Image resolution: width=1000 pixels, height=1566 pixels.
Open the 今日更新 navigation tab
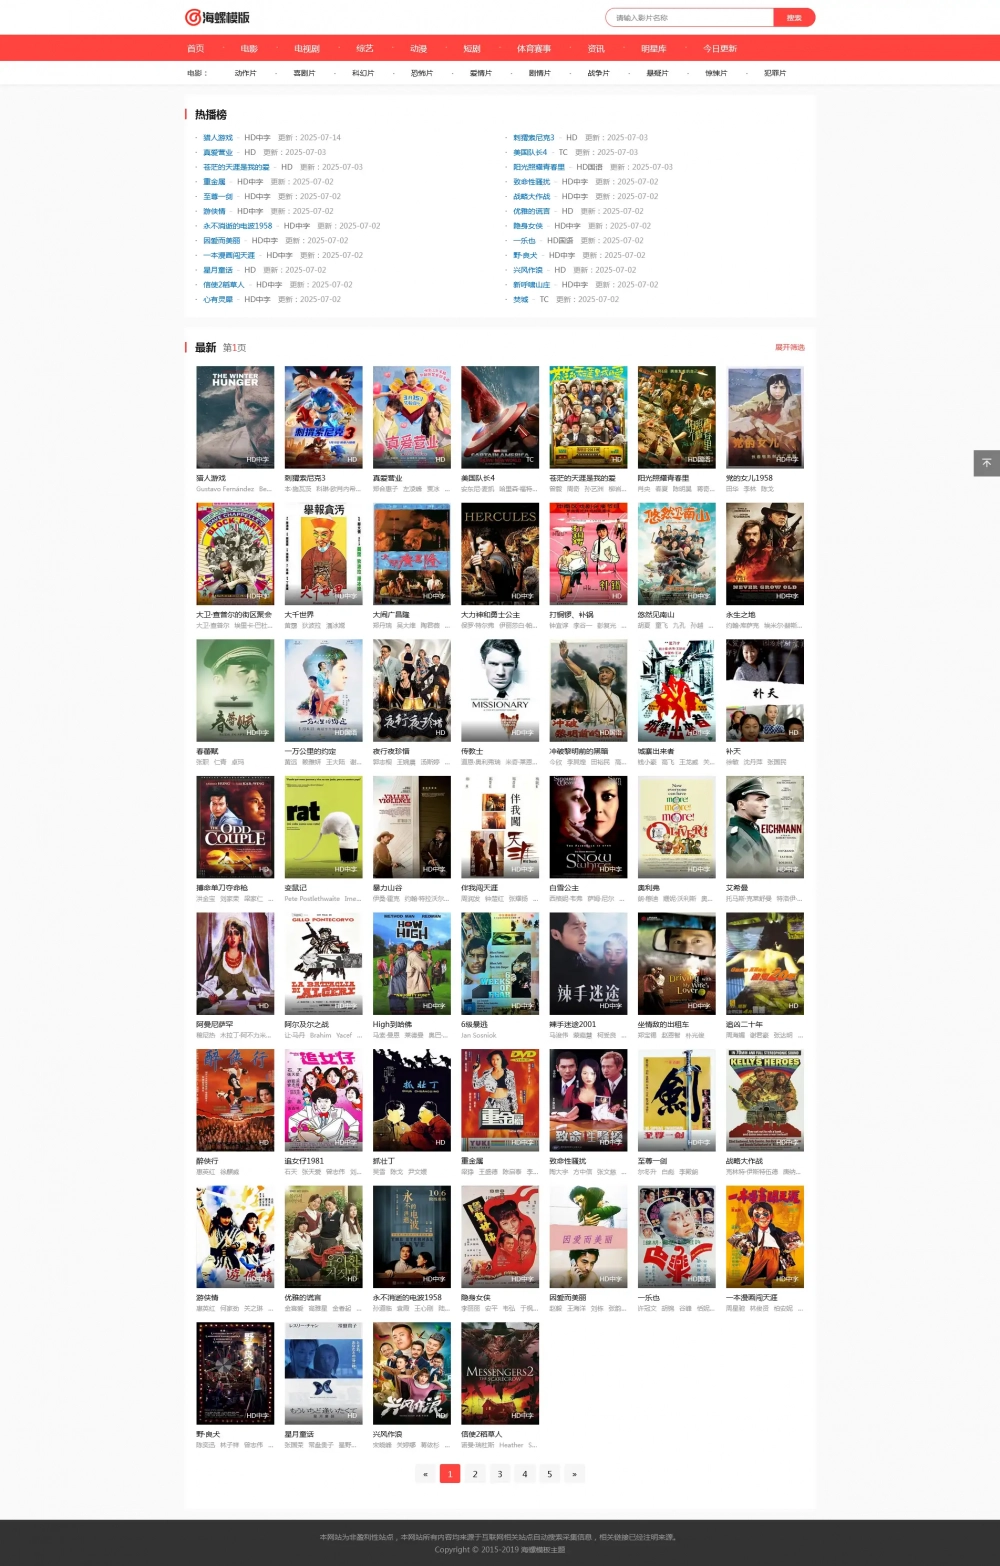point(719,48)
